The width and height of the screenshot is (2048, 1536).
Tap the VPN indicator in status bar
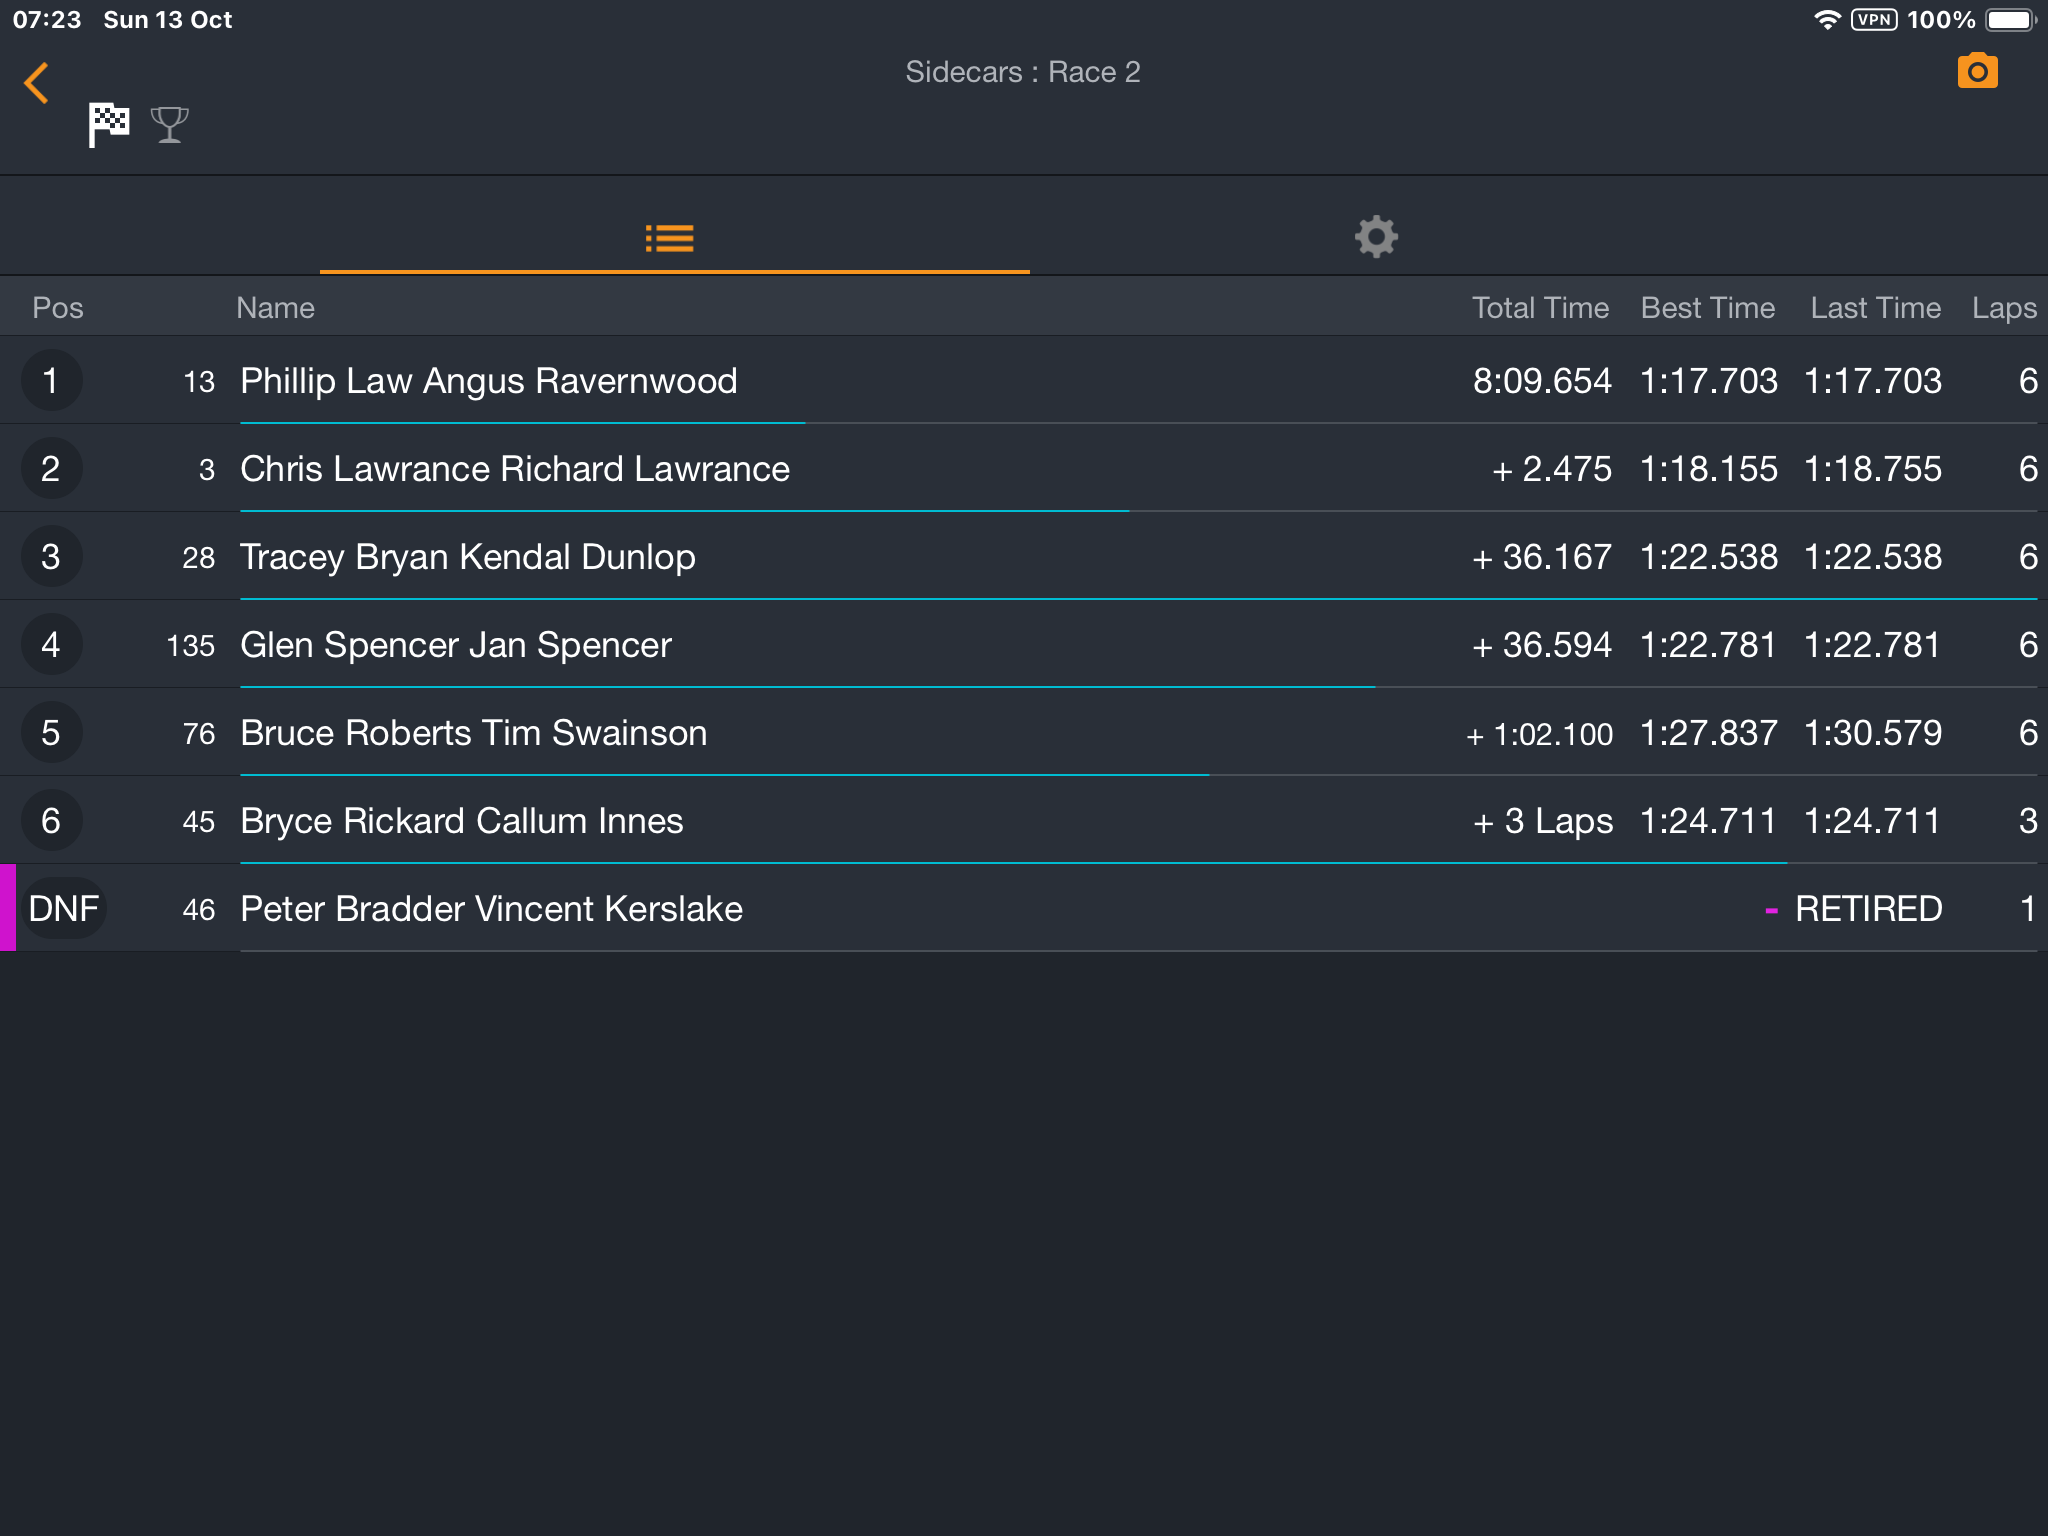point(1874,20)
